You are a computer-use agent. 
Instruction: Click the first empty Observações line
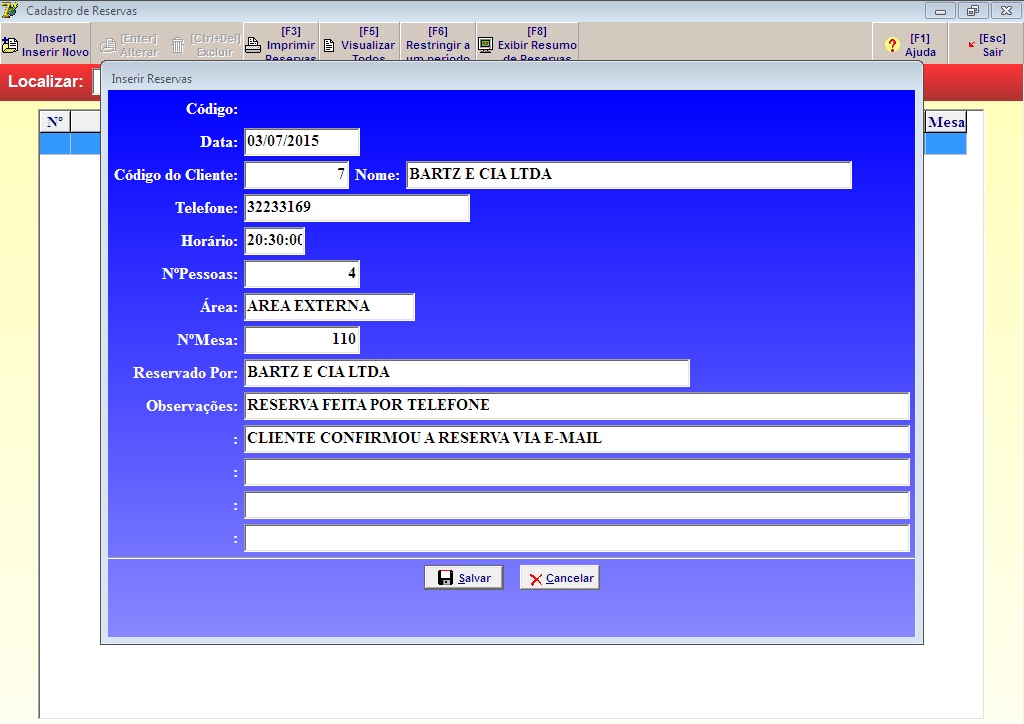click(x=576, y=472)
